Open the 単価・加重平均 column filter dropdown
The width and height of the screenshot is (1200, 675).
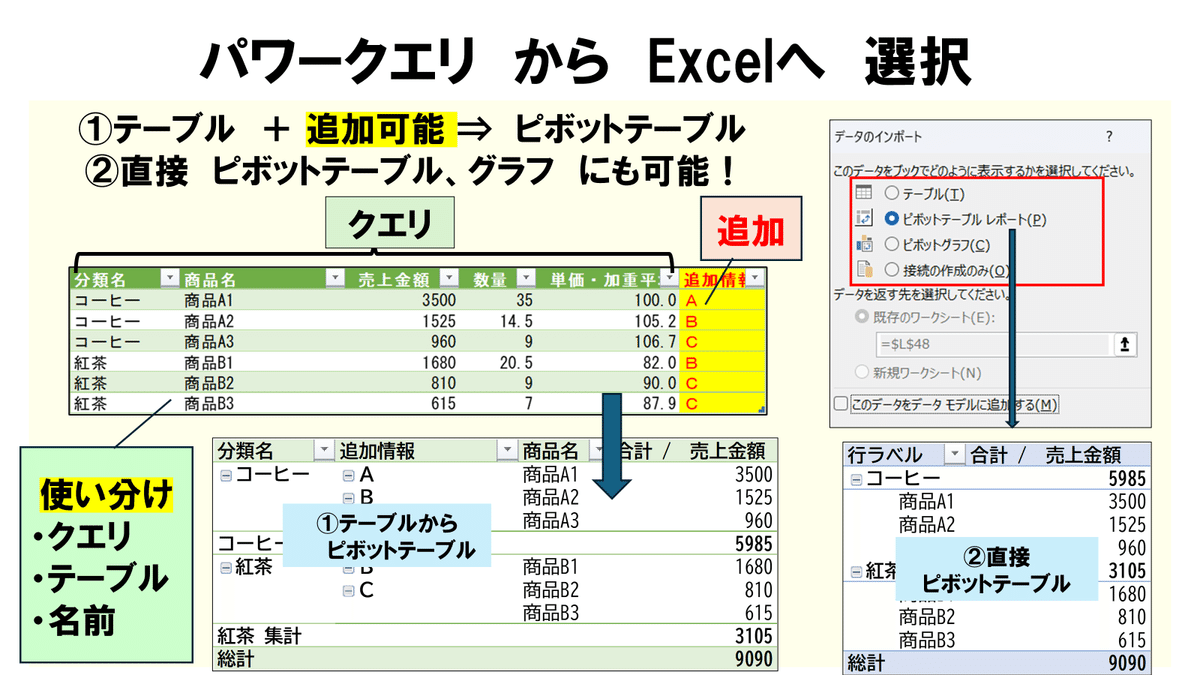[x=667, y=279]
